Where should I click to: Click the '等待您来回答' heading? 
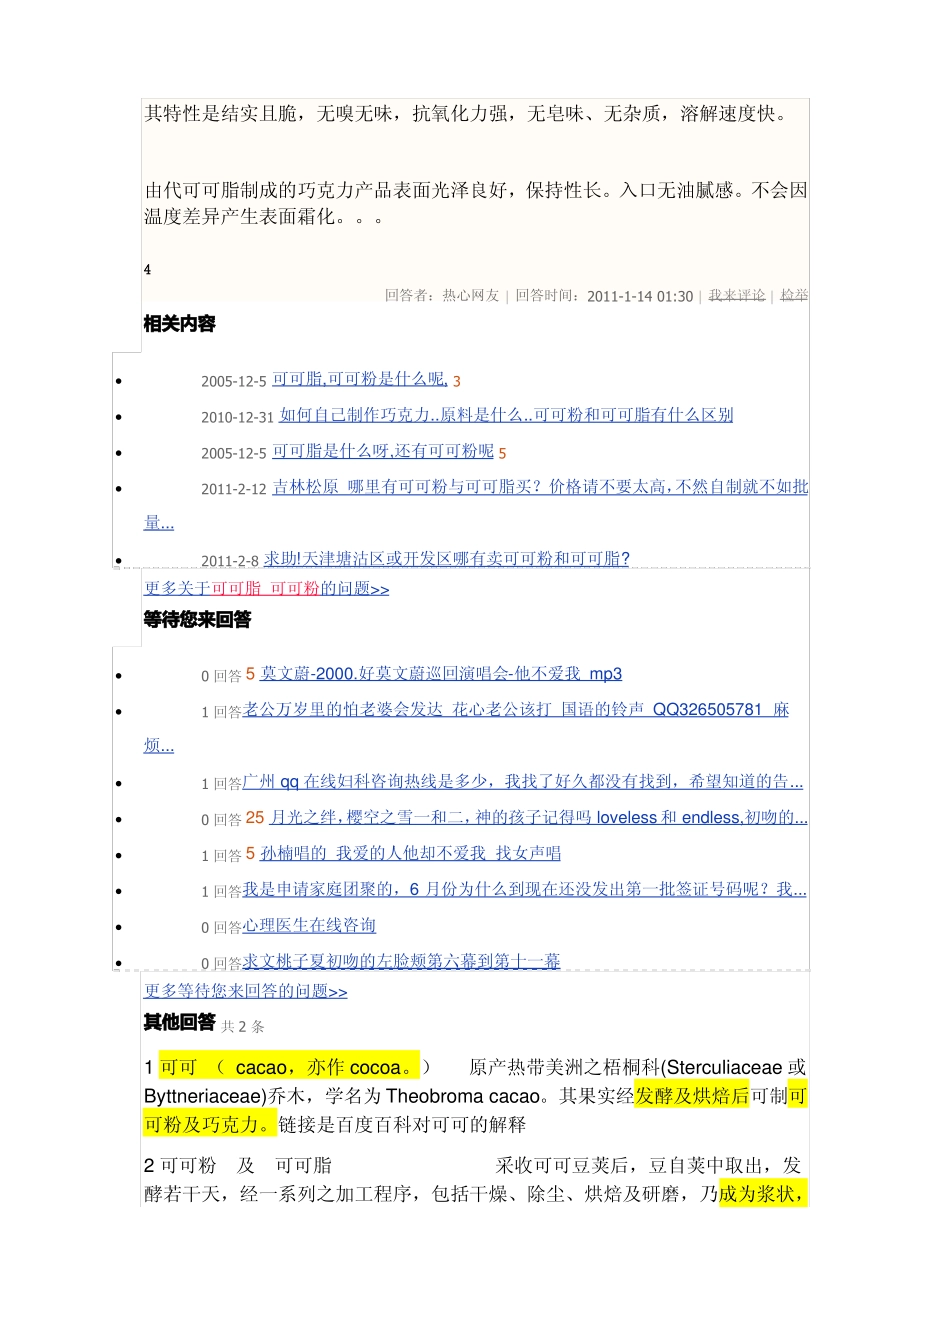point(197,620)
